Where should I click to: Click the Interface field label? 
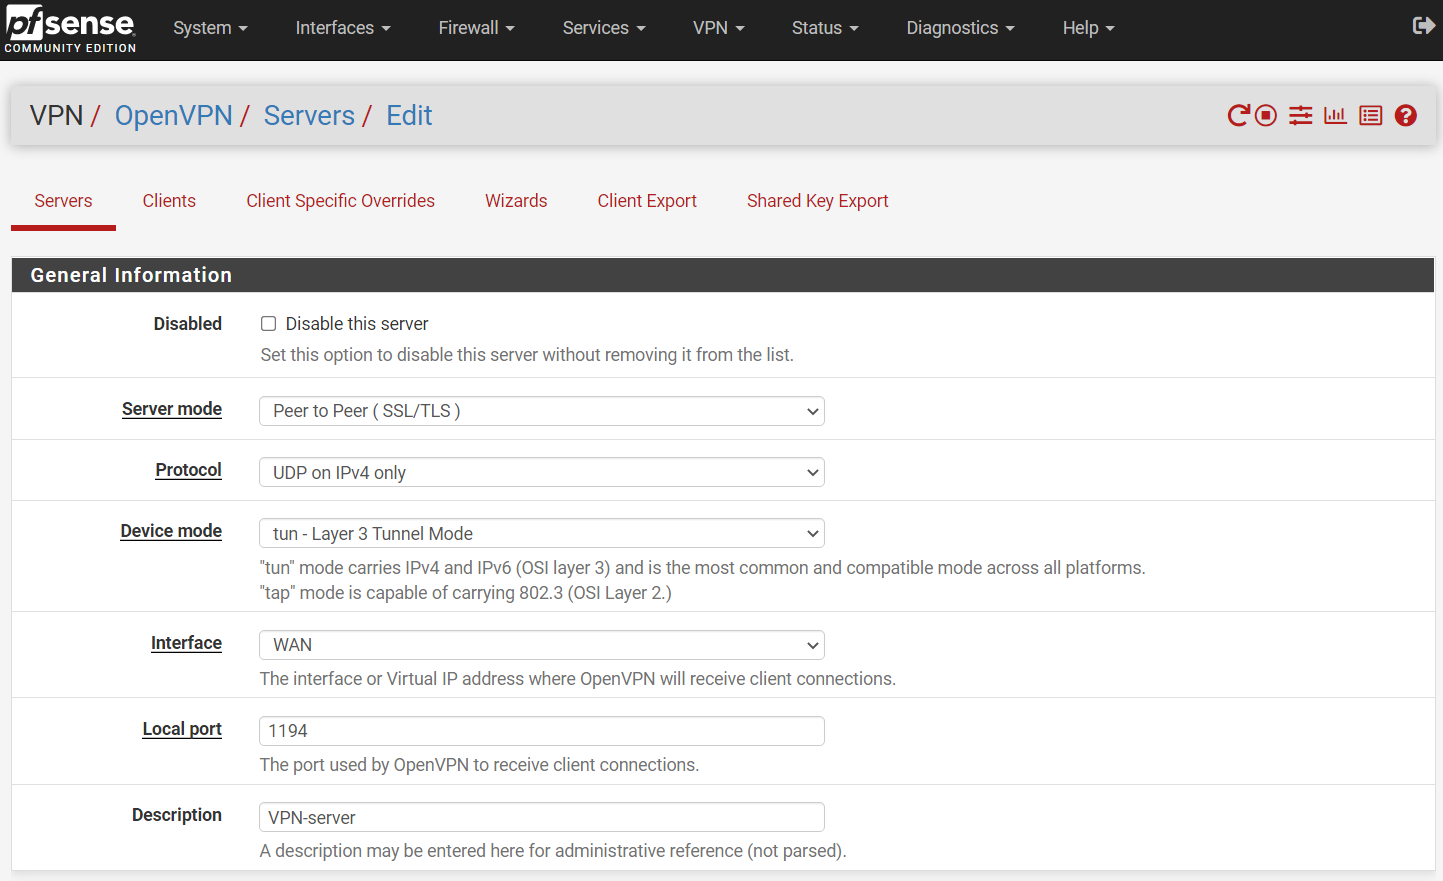pos(186,643)
